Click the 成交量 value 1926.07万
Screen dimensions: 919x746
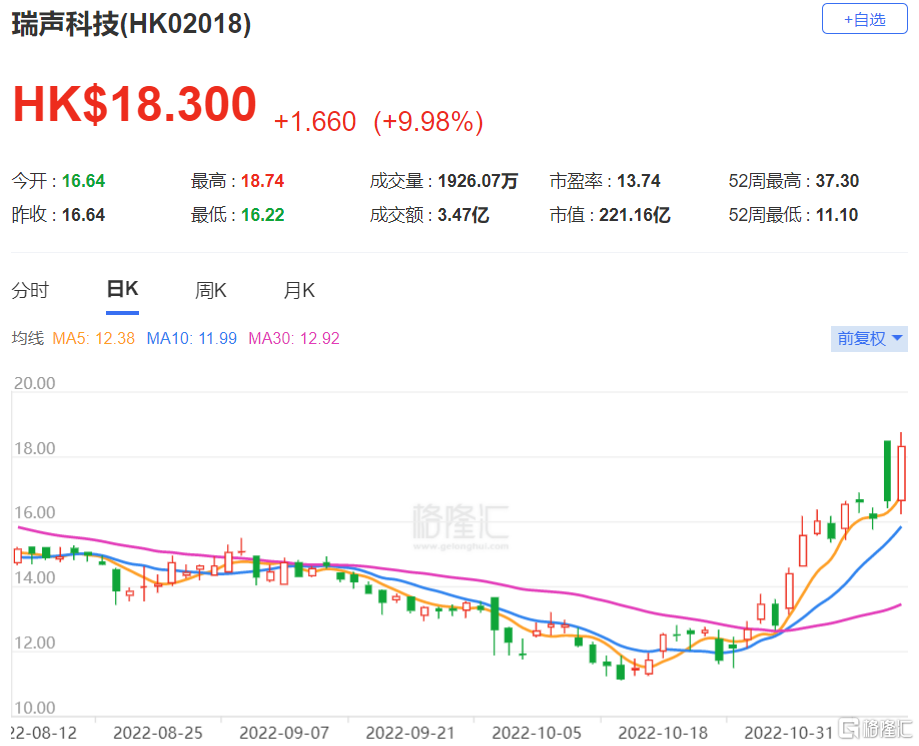(478, 181)
